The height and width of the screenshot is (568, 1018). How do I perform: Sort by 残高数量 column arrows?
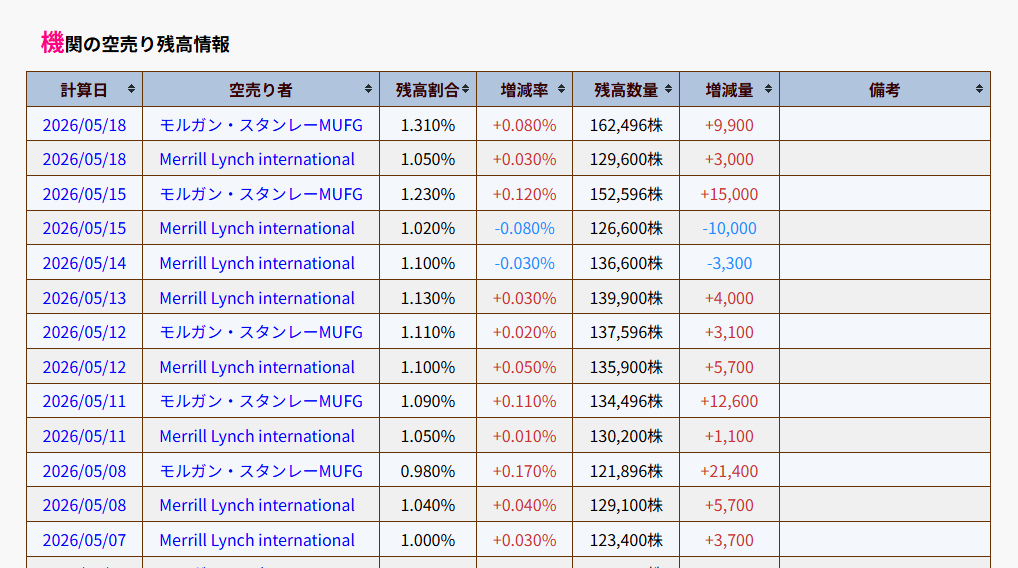point(669,89)
